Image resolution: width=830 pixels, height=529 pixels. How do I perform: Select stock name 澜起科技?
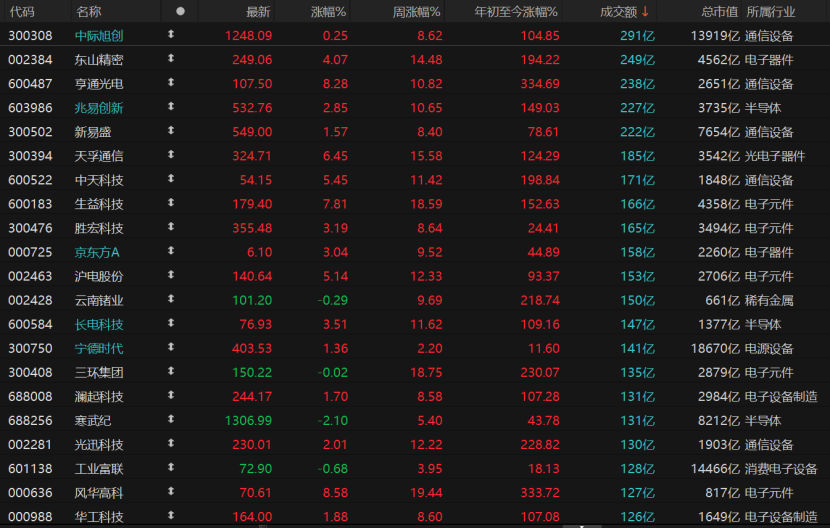tap(99, 397)
